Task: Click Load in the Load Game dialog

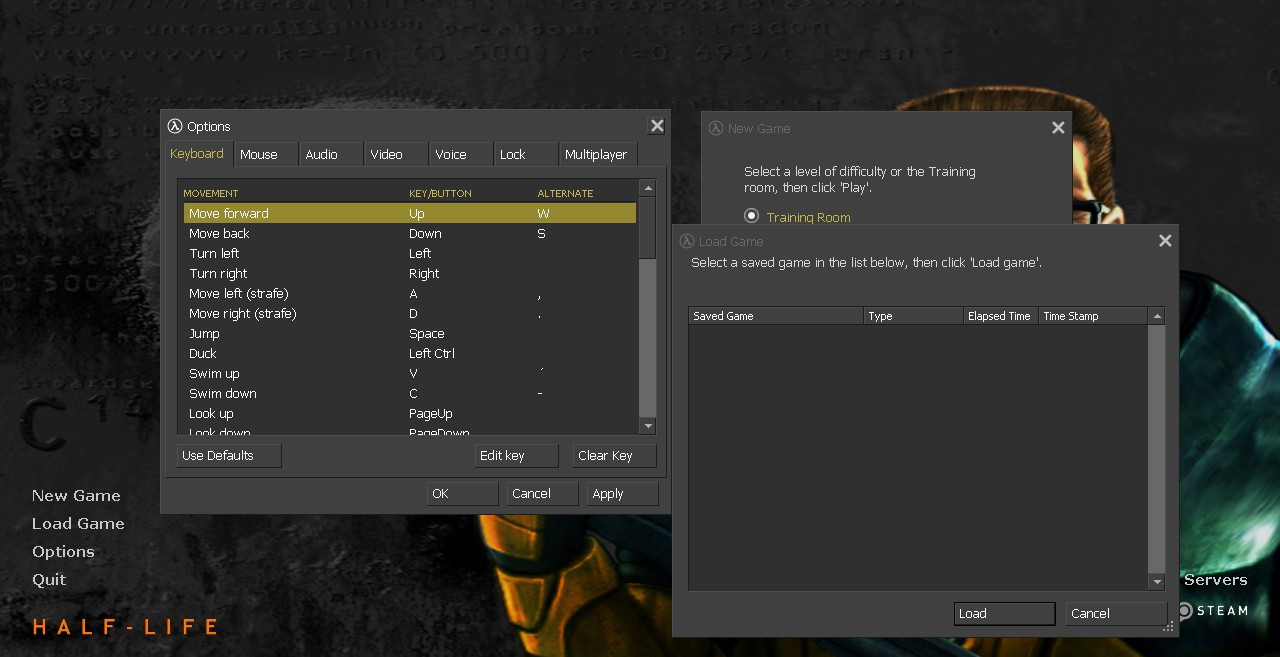Action: [x=1003, y=613]
